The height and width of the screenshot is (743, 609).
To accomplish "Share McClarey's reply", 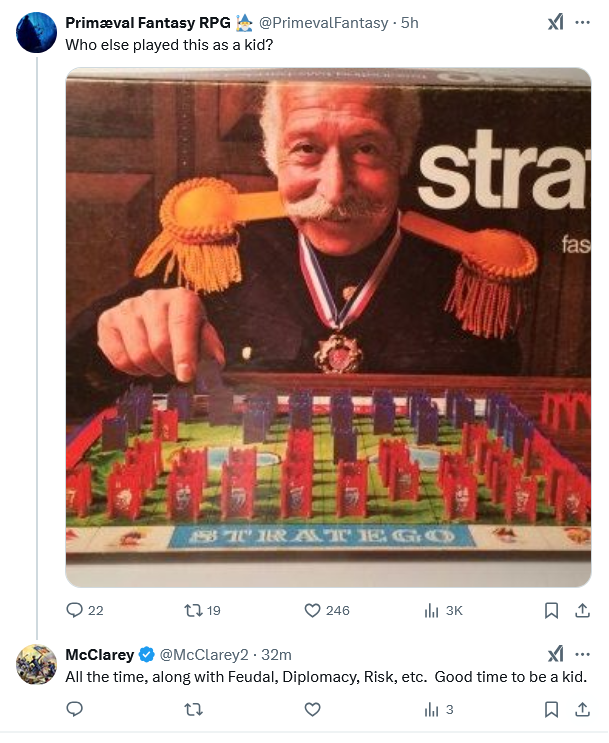I will (x=582, y=710).
